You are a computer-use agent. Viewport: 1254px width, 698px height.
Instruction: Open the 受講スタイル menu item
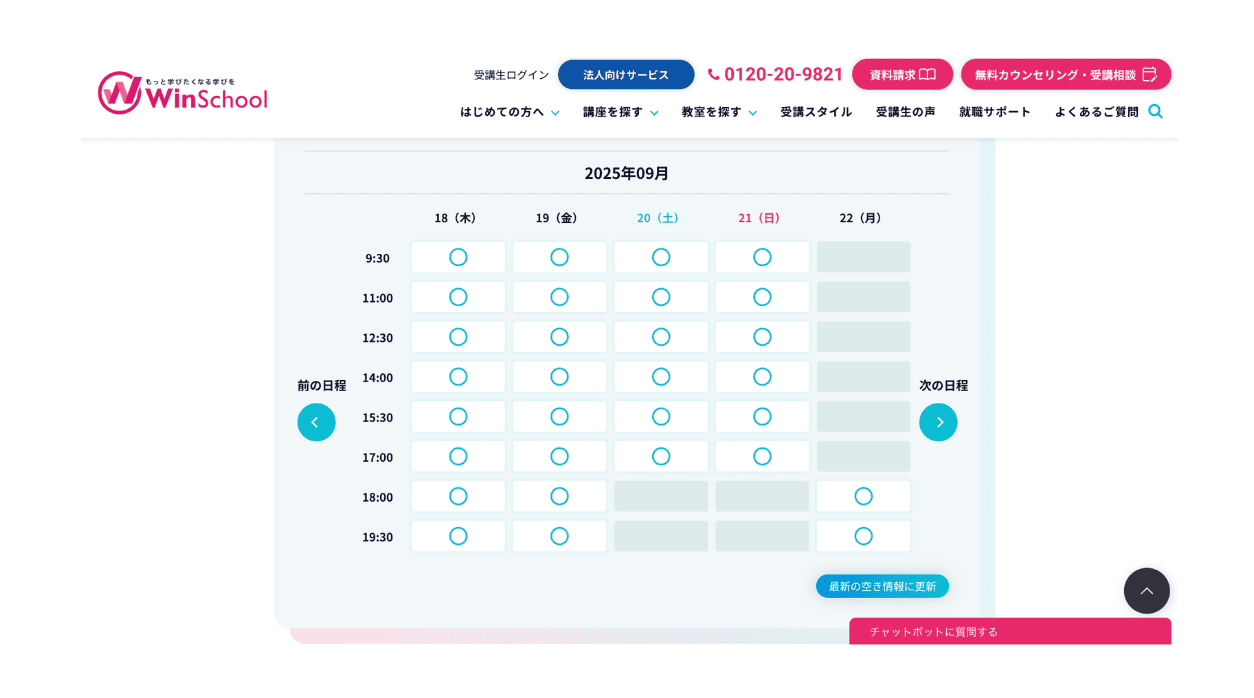(816, 112)
